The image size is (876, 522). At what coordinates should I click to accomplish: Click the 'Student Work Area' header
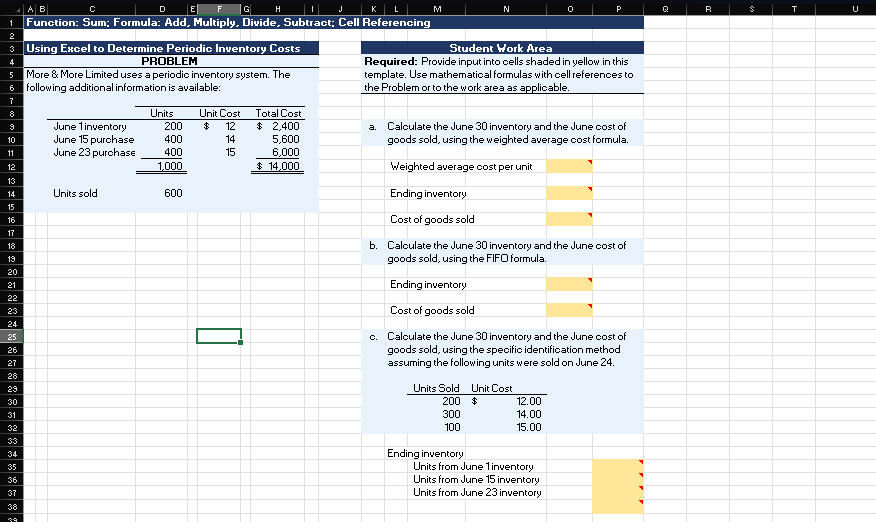[x=501, y=48]
